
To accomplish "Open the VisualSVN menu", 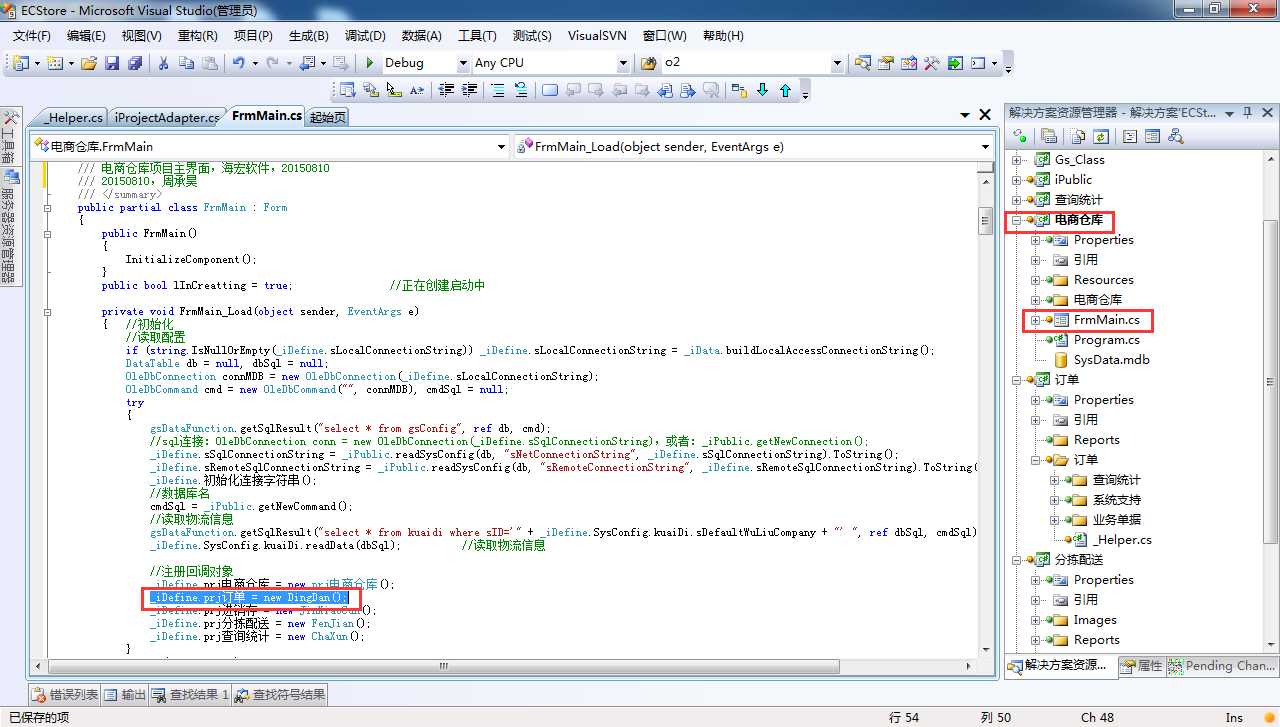I will pyautogui.click(x=597, y=35).
